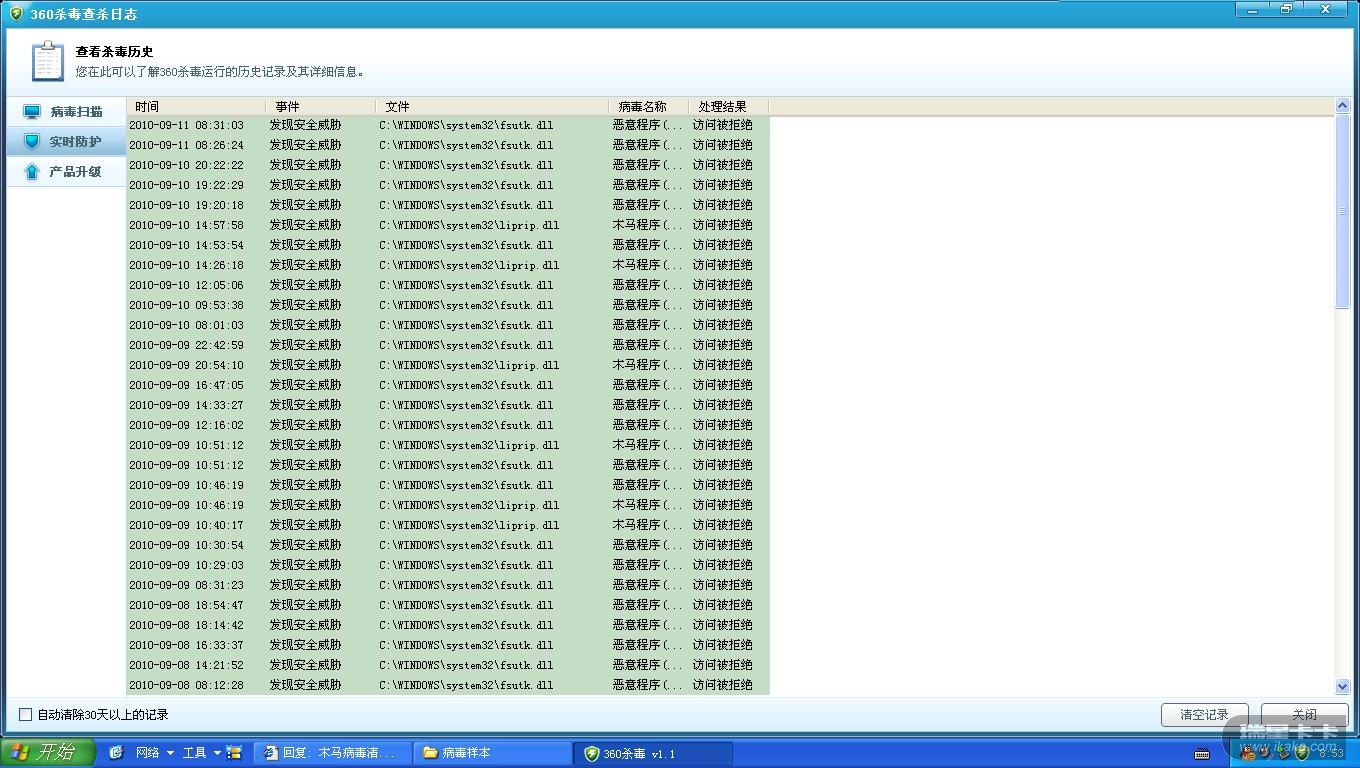Select the log row dated 2010-09-09 10:30:54
This screenshot has width=1360, height=768.
pyautogui.click(x=448, y=545)
